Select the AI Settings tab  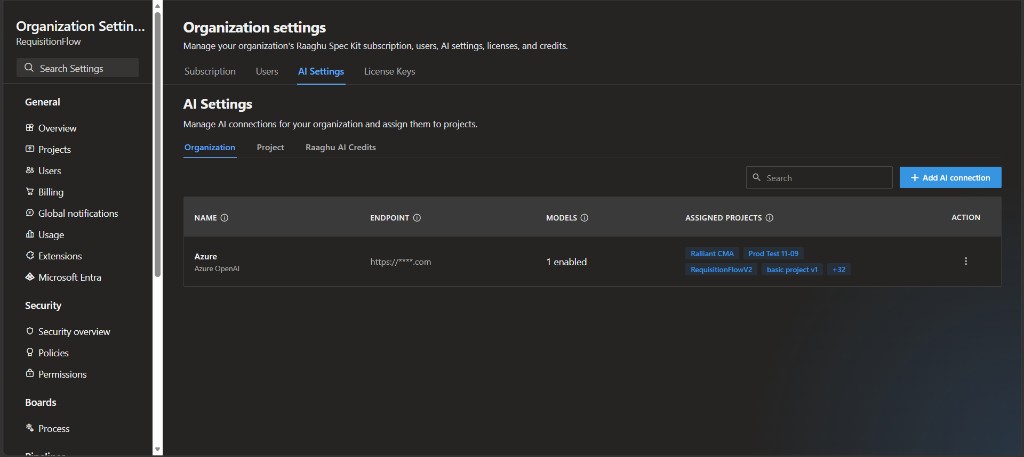pyautogui.click(x=321, y=72)
